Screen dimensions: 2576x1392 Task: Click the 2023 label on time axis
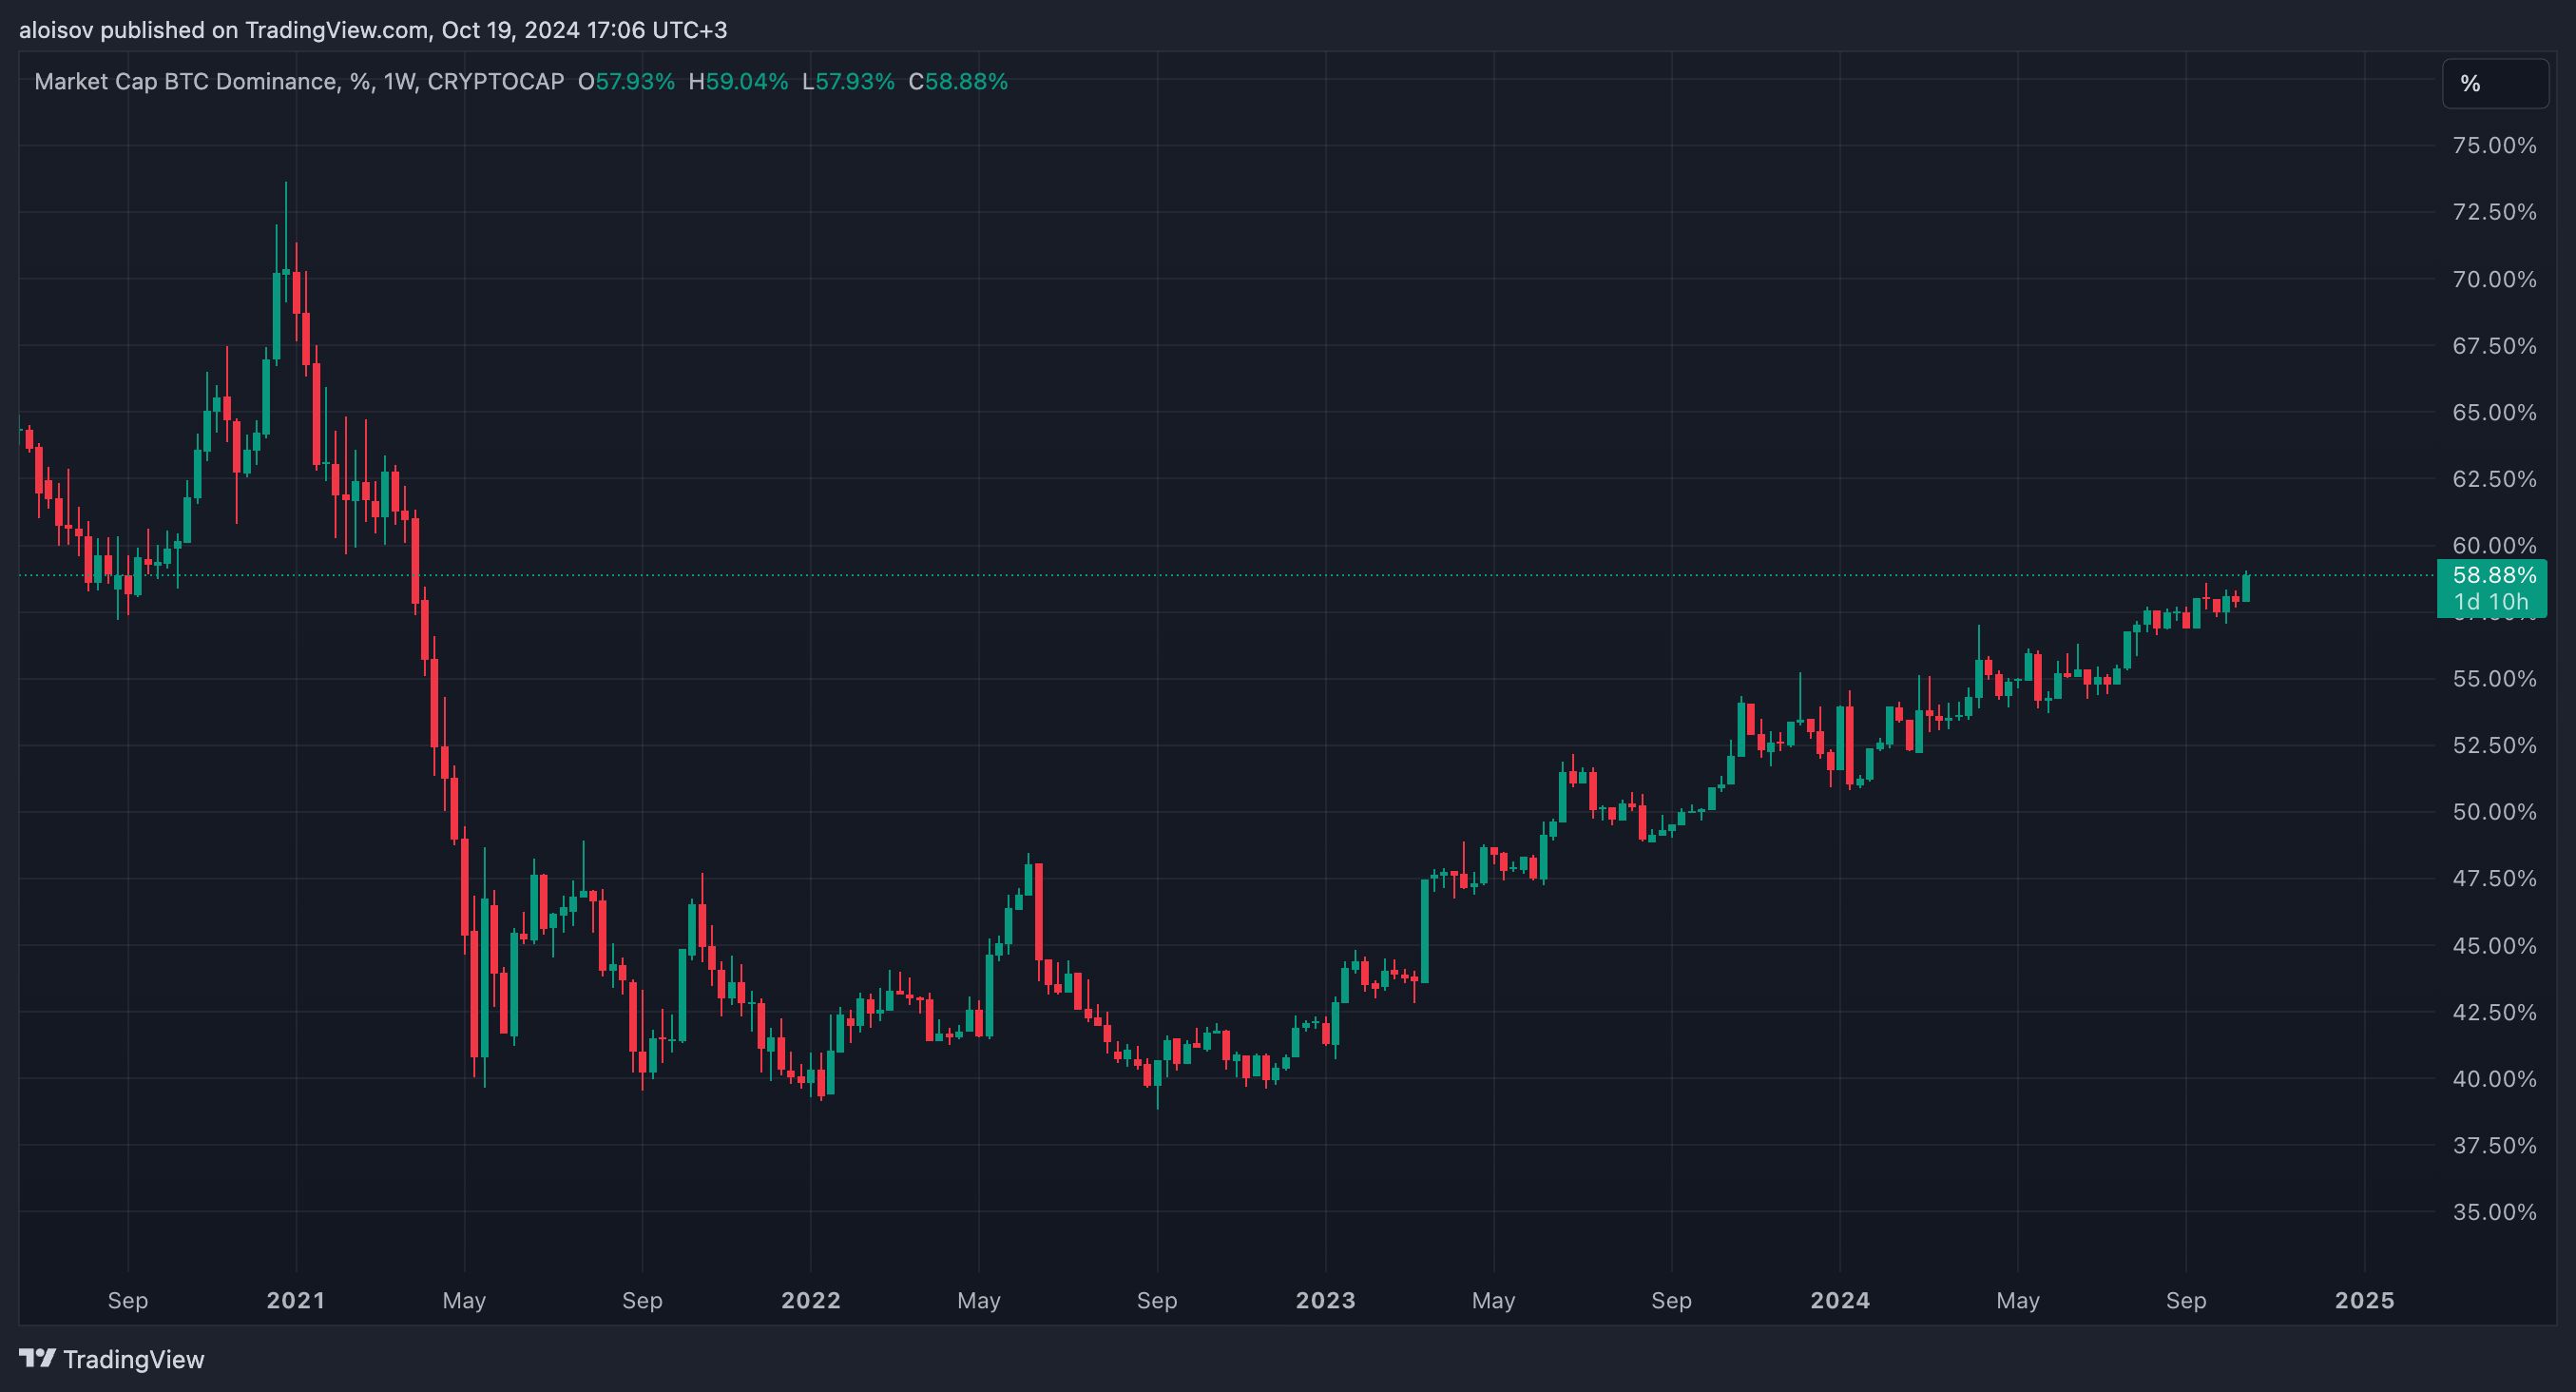(x=1326, y=1300)
